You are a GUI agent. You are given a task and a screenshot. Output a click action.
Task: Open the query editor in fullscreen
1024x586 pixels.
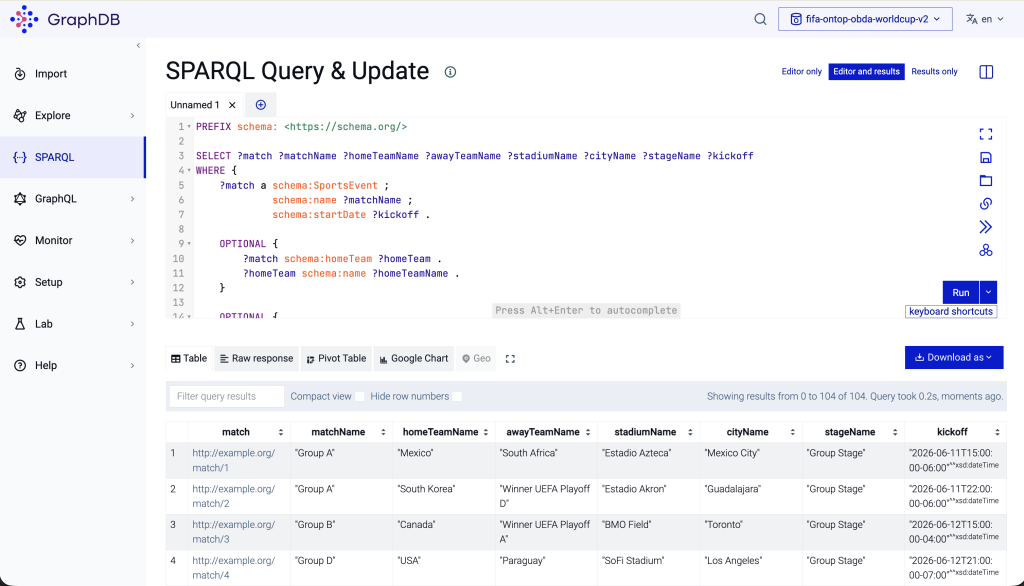[986, 134]
